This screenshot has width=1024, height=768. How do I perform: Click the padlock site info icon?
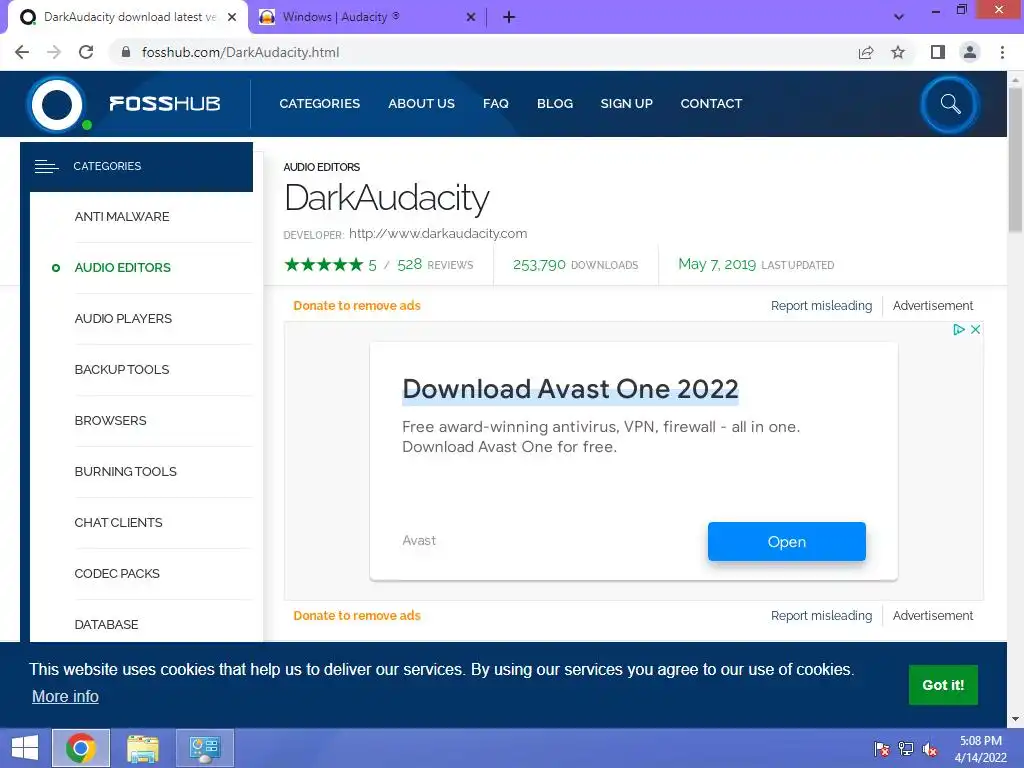(x=126, y=52)
